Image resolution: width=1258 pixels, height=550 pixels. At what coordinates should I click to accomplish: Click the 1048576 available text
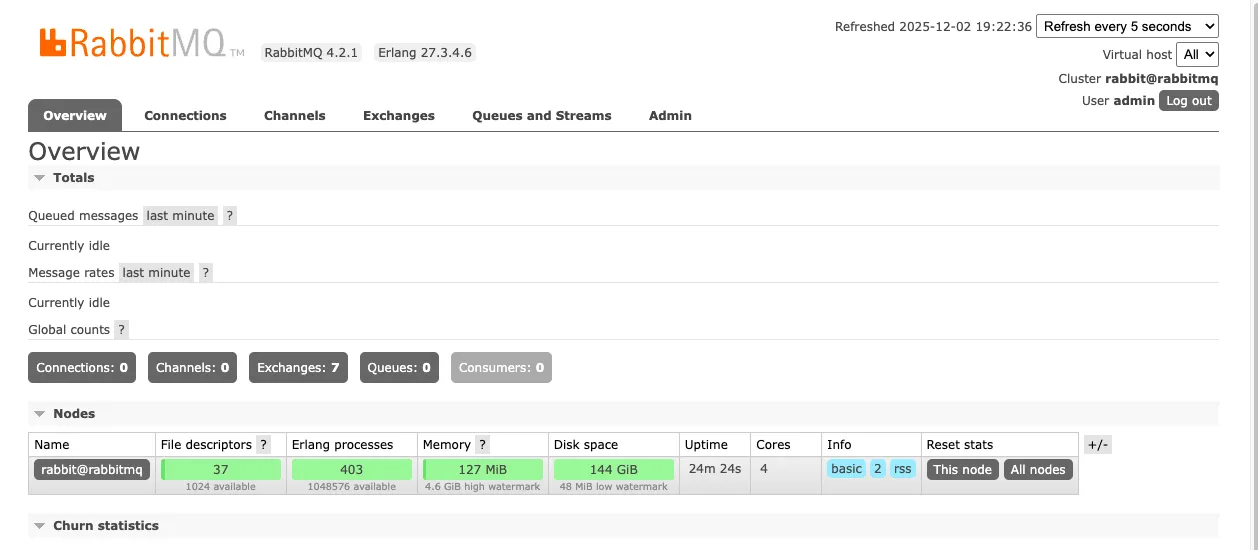pos(352,487)
